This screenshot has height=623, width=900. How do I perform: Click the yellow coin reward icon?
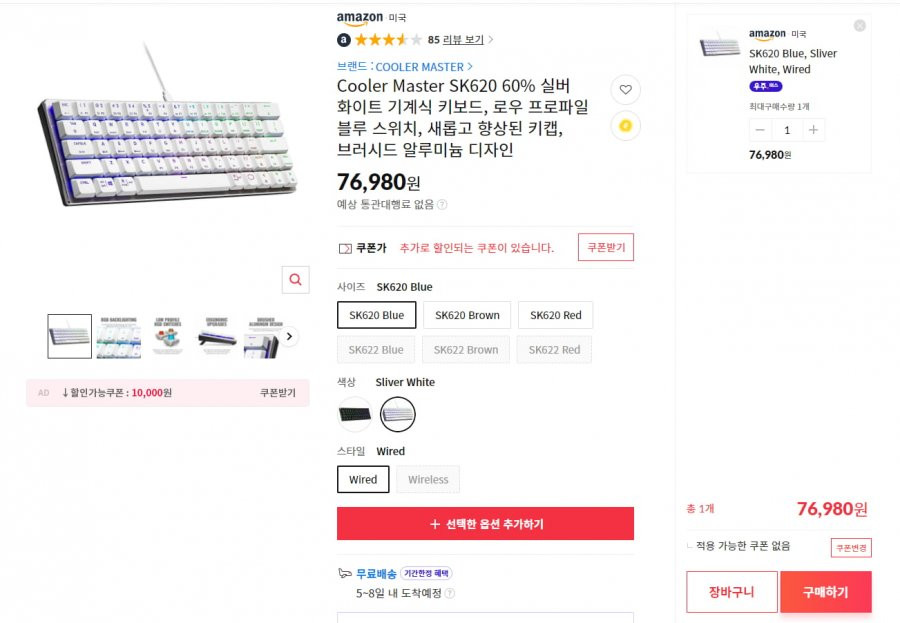coord(625,126)
